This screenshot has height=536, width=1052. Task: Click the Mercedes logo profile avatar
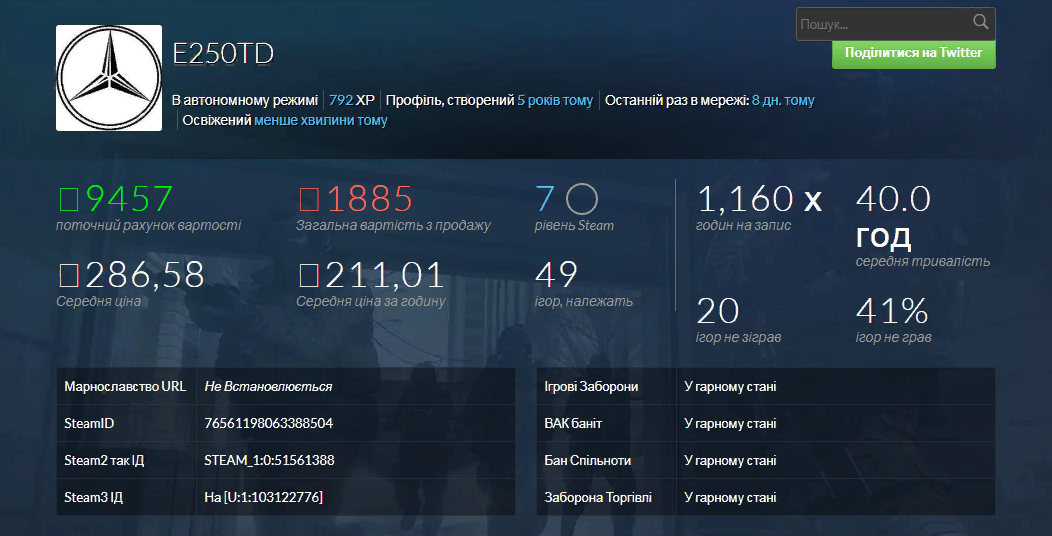109,78
